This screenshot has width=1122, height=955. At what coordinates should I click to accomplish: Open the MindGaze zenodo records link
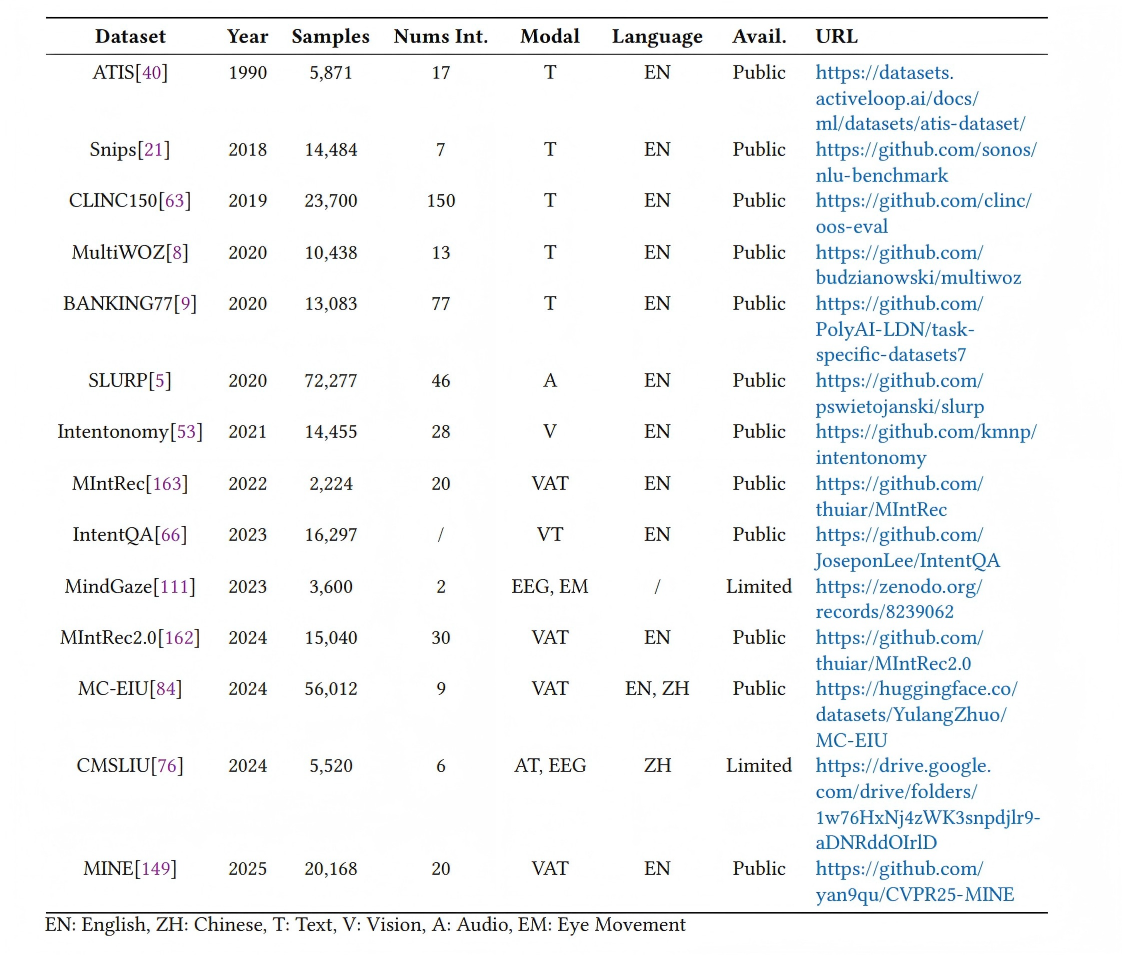pos(899,599)
